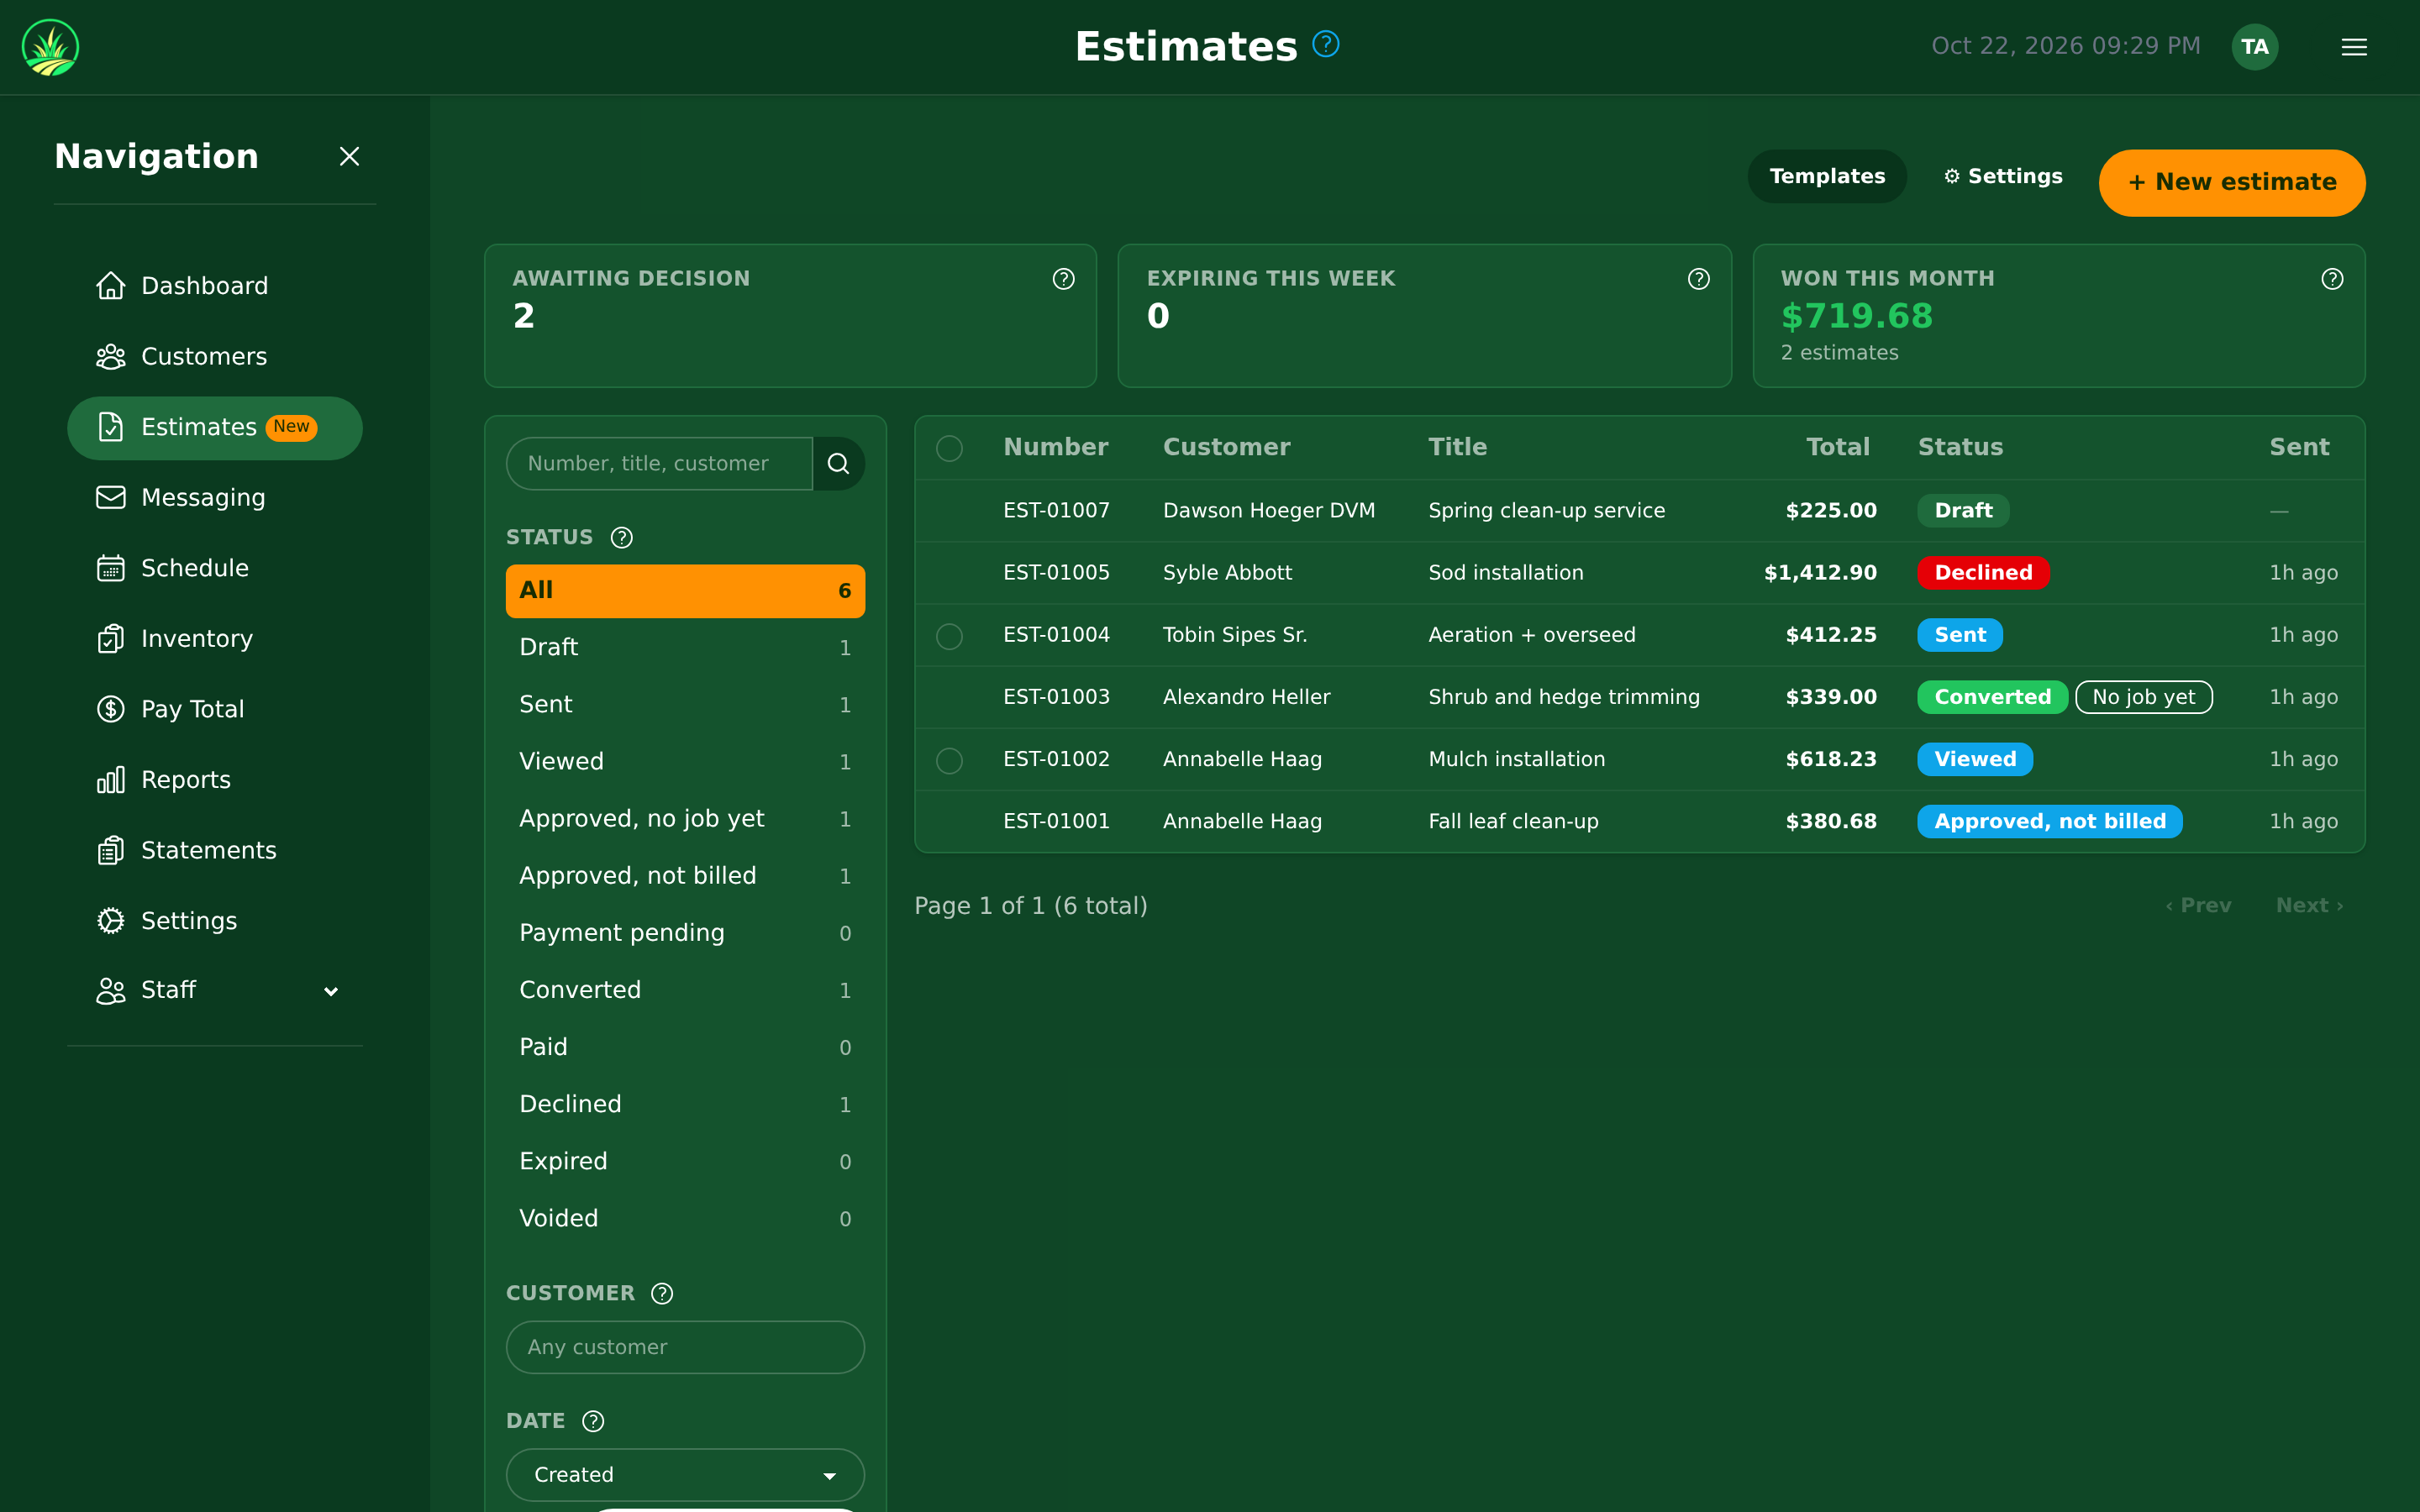Open the hamburger menu icon
Viewport: 2420px width, 1512px height.
[x=2353, y=47]
